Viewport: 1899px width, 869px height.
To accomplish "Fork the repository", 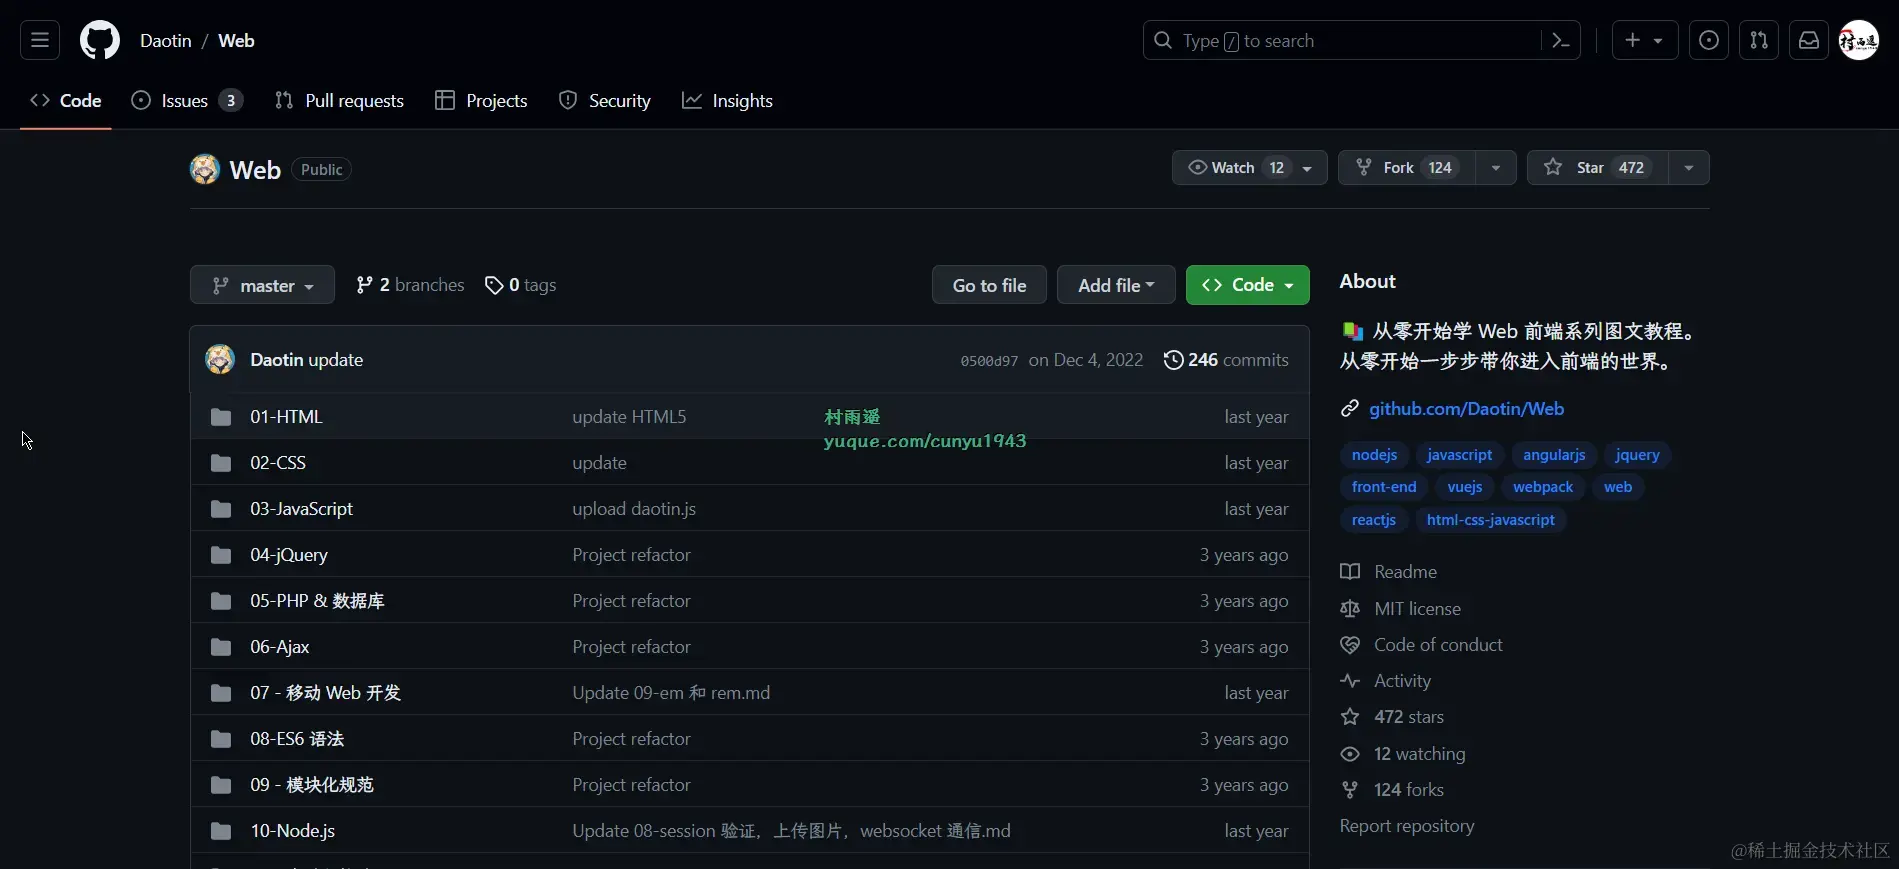I will pyautogui.click(x=1406, y=168).
